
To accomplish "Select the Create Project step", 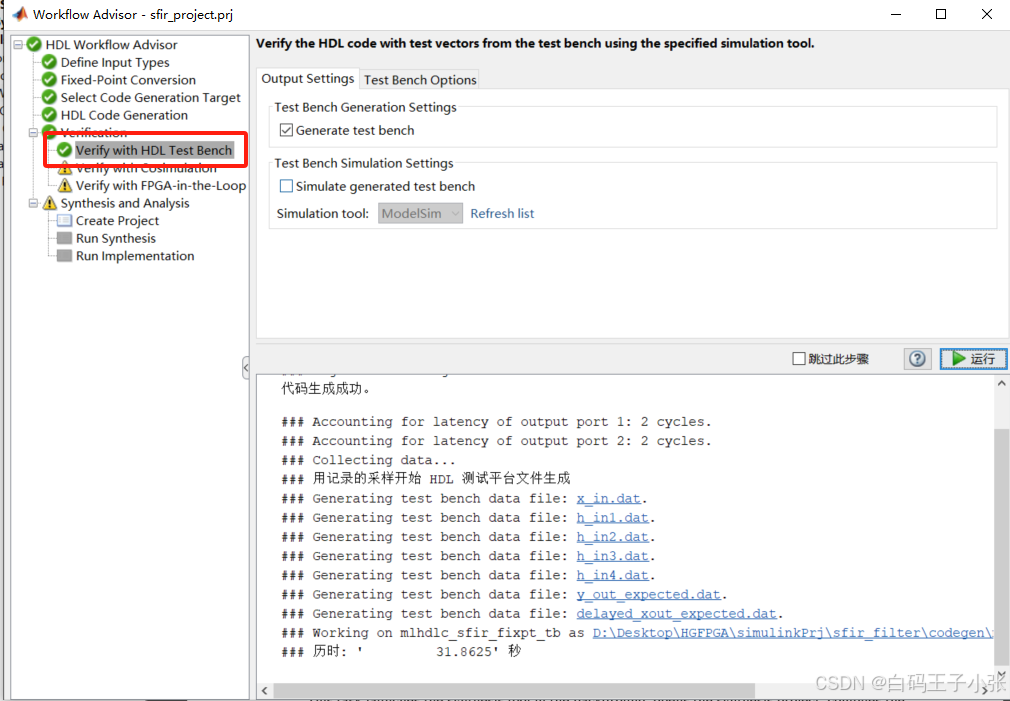I will click(x=117, y=220).
